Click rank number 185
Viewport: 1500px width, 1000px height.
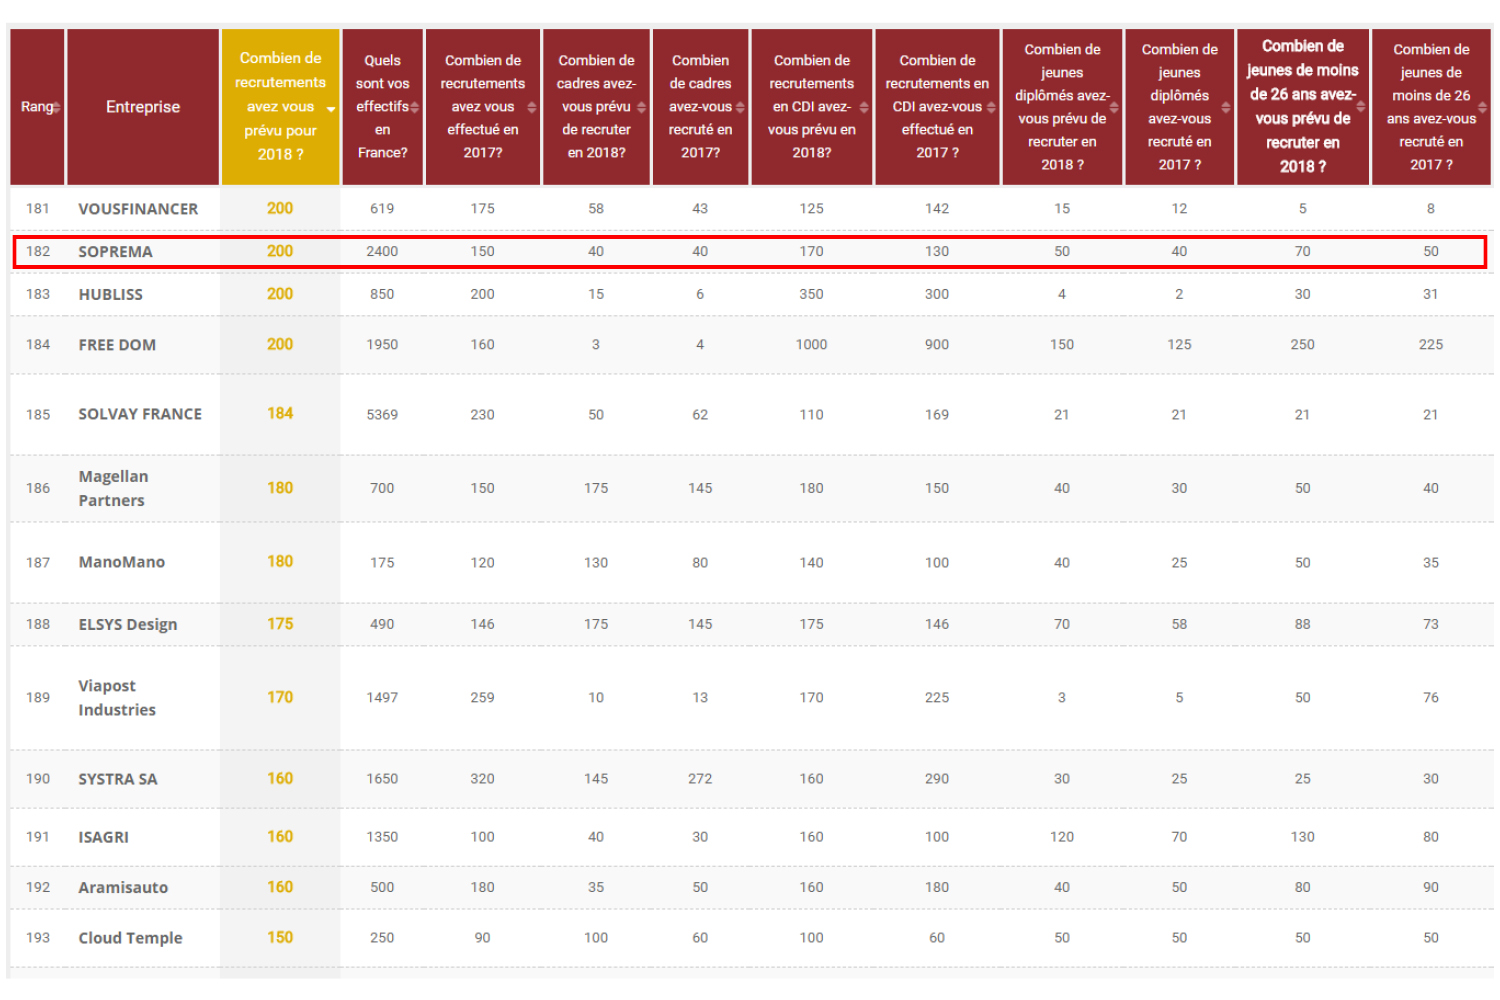click(x=38, y=414)
